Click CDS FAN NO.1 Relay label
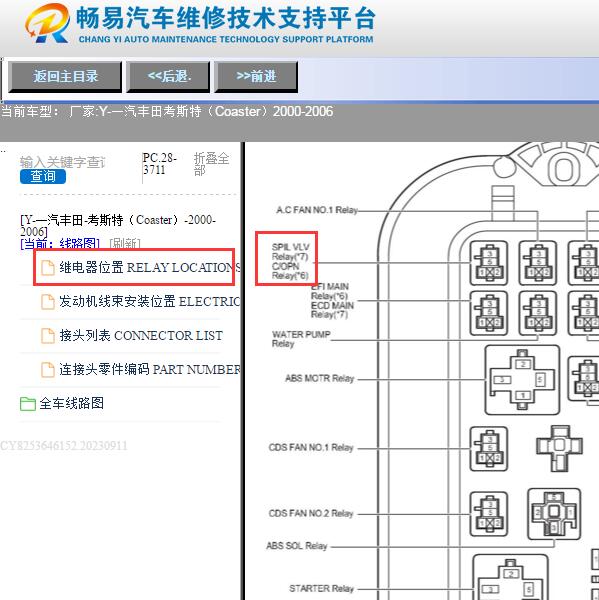 point(311,447)
